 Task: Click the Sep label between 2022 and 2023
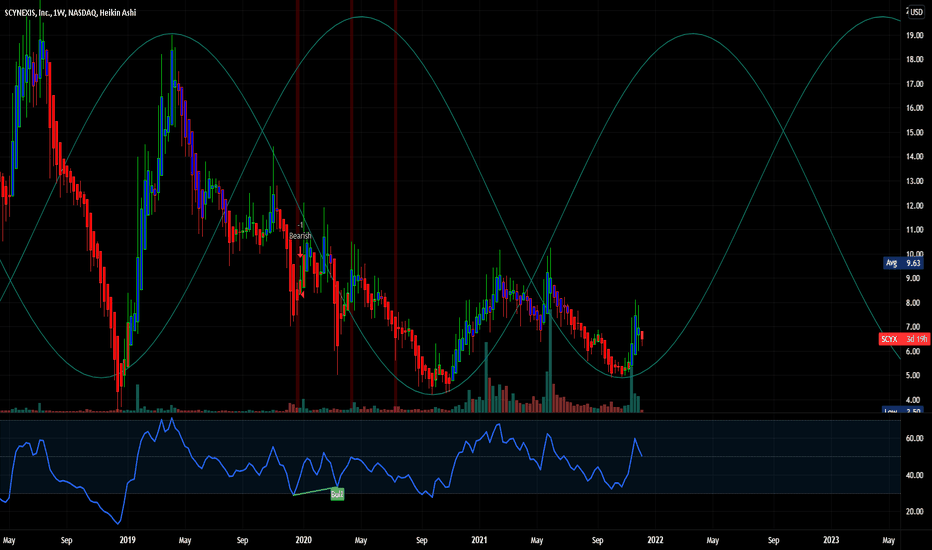coord(773,540)
